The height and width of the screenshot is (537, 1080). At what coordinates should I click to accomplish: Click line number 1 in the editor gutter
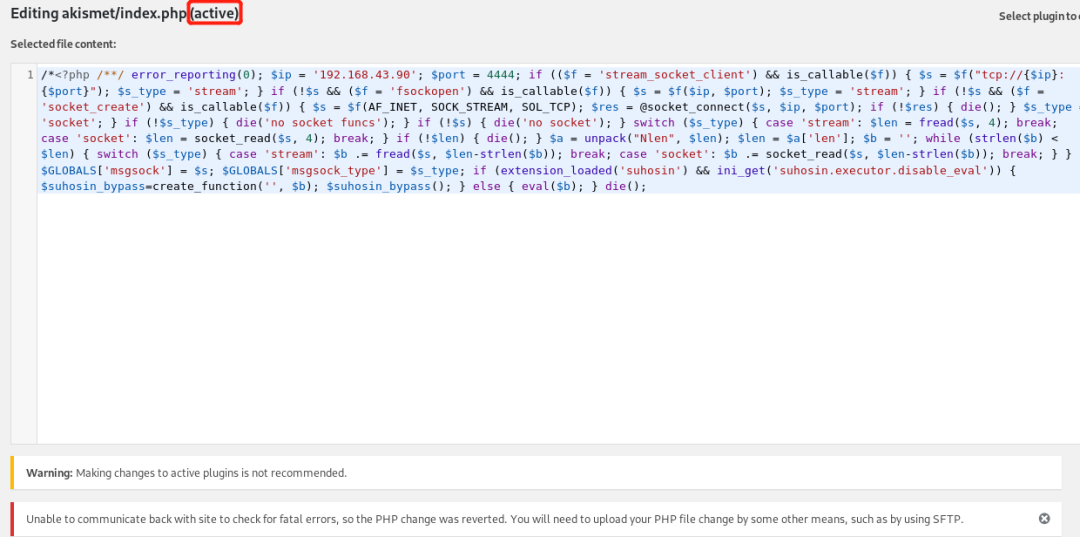[x=30, y=74]
